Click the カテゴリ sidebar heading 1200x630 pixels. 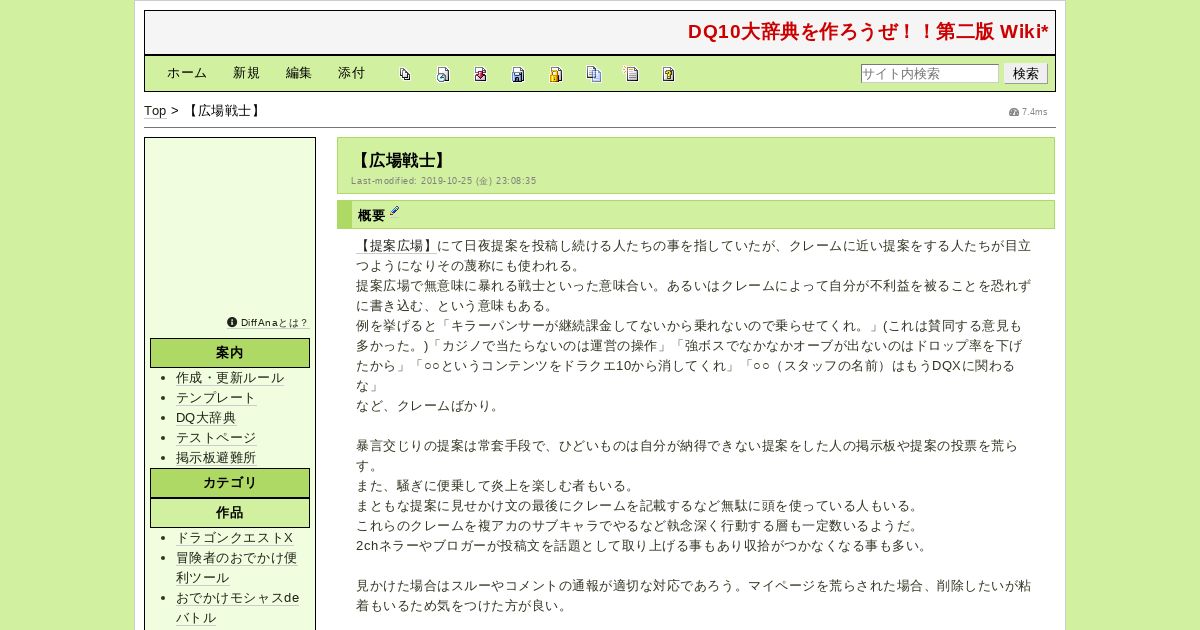(230, 483)
